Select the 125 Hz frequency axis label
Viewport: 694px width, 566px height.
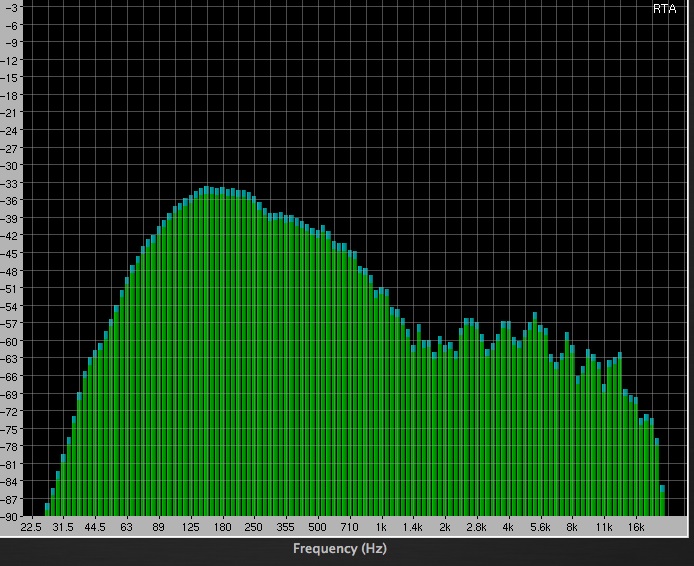(190, 527)
